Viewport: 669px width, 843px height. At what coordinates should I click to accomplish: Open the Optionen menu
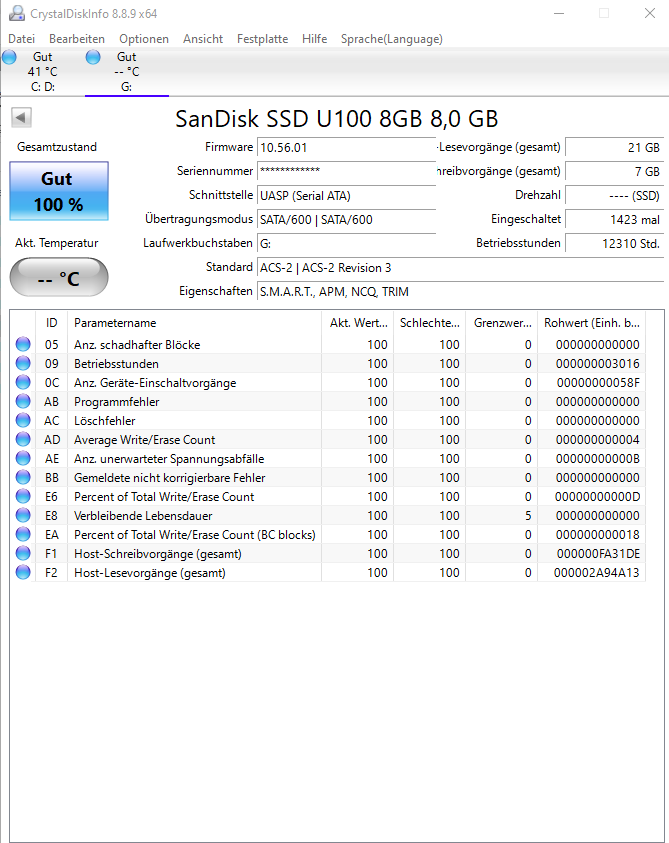click(144, 39)
